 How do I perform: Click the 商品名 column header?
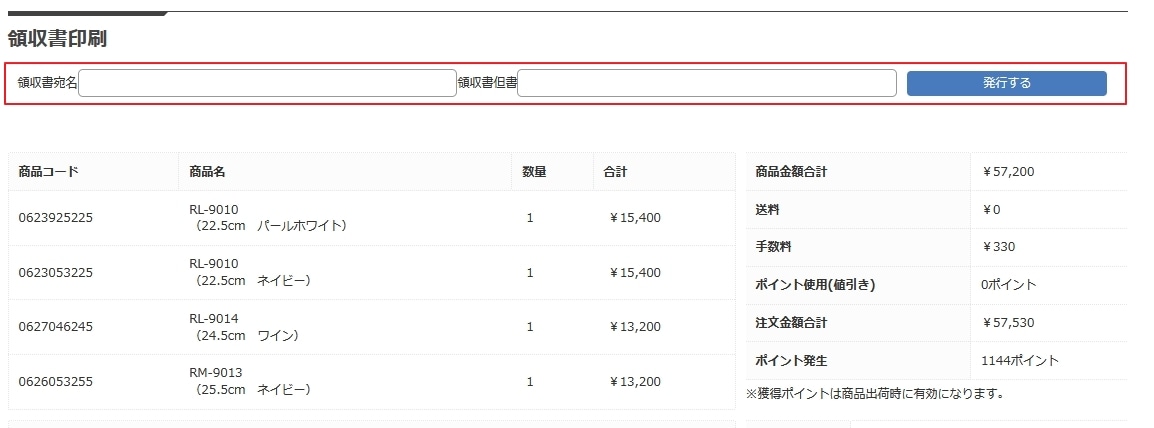click(x=207, y=172)
